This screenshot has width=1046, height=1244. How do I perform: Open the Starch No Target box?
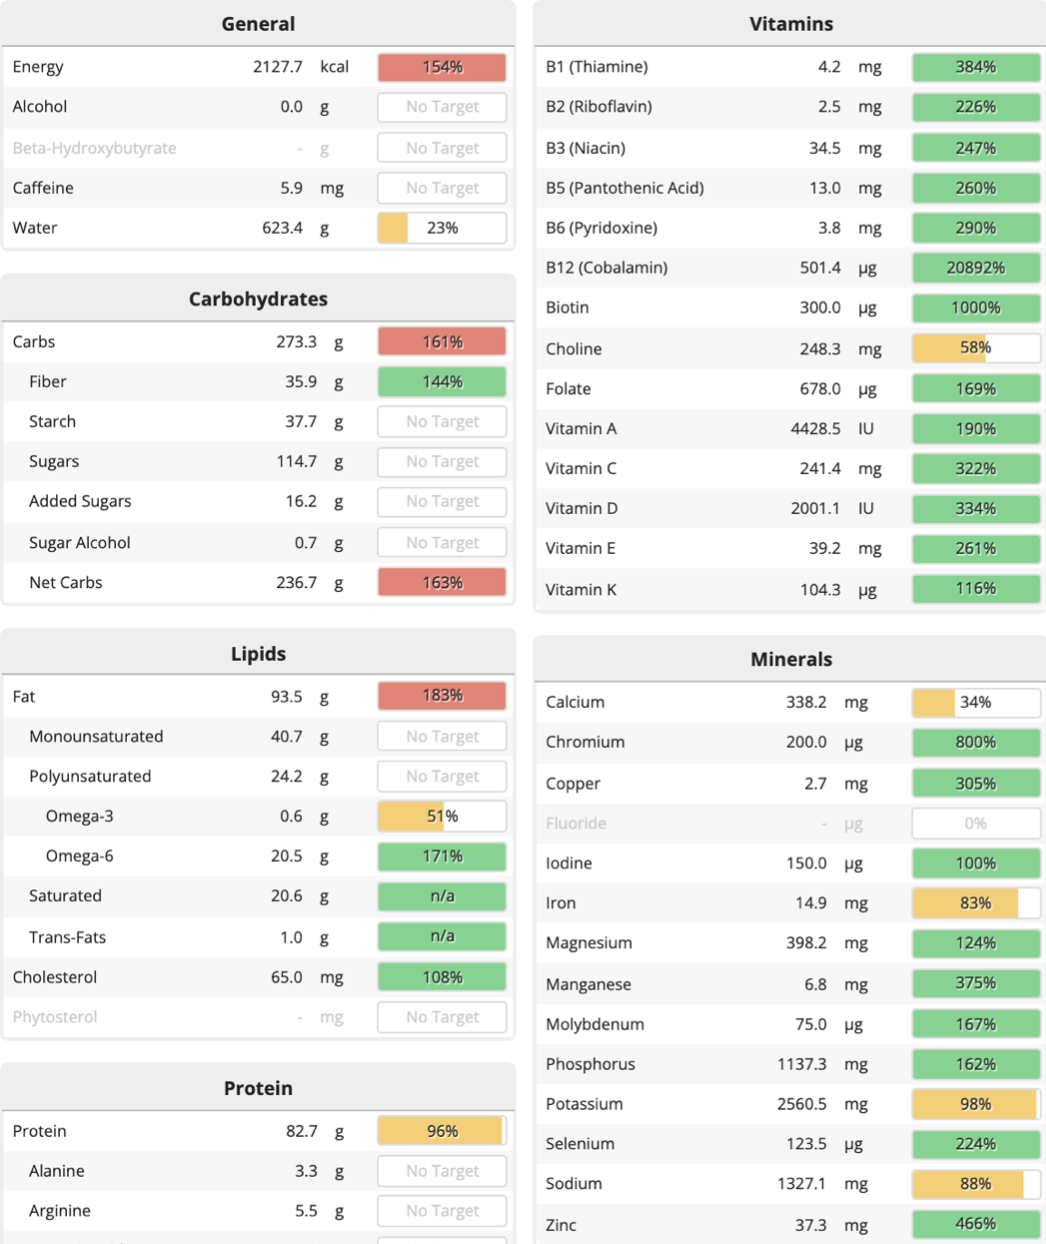click(442, 422)
